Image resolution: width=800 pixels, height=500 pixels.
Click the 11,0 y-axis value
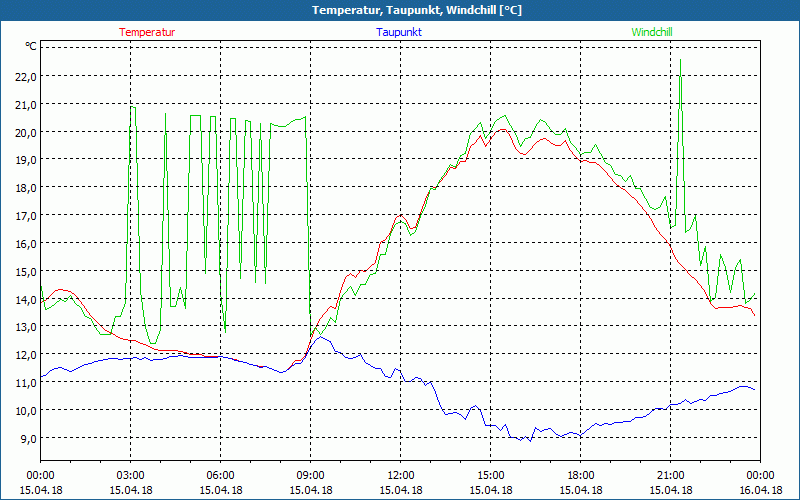click(27, 383)
